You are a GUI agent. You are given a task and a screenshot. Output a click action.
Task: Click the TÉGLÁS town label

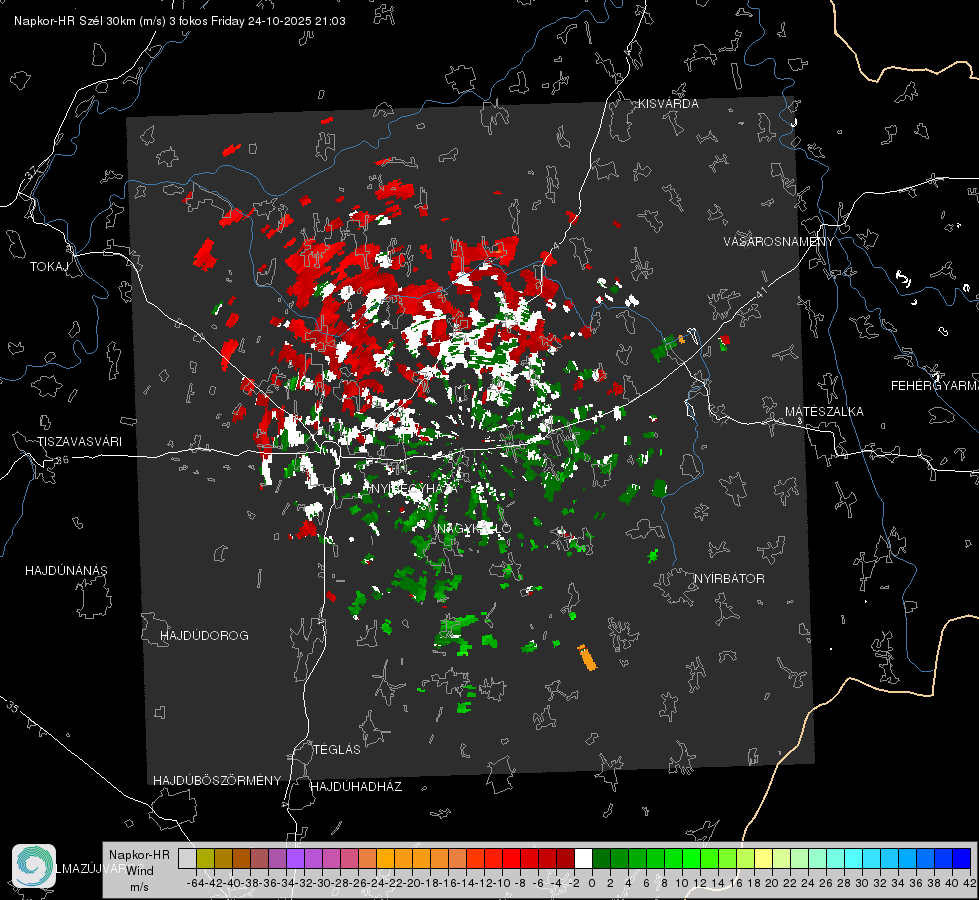coord(337,750)
